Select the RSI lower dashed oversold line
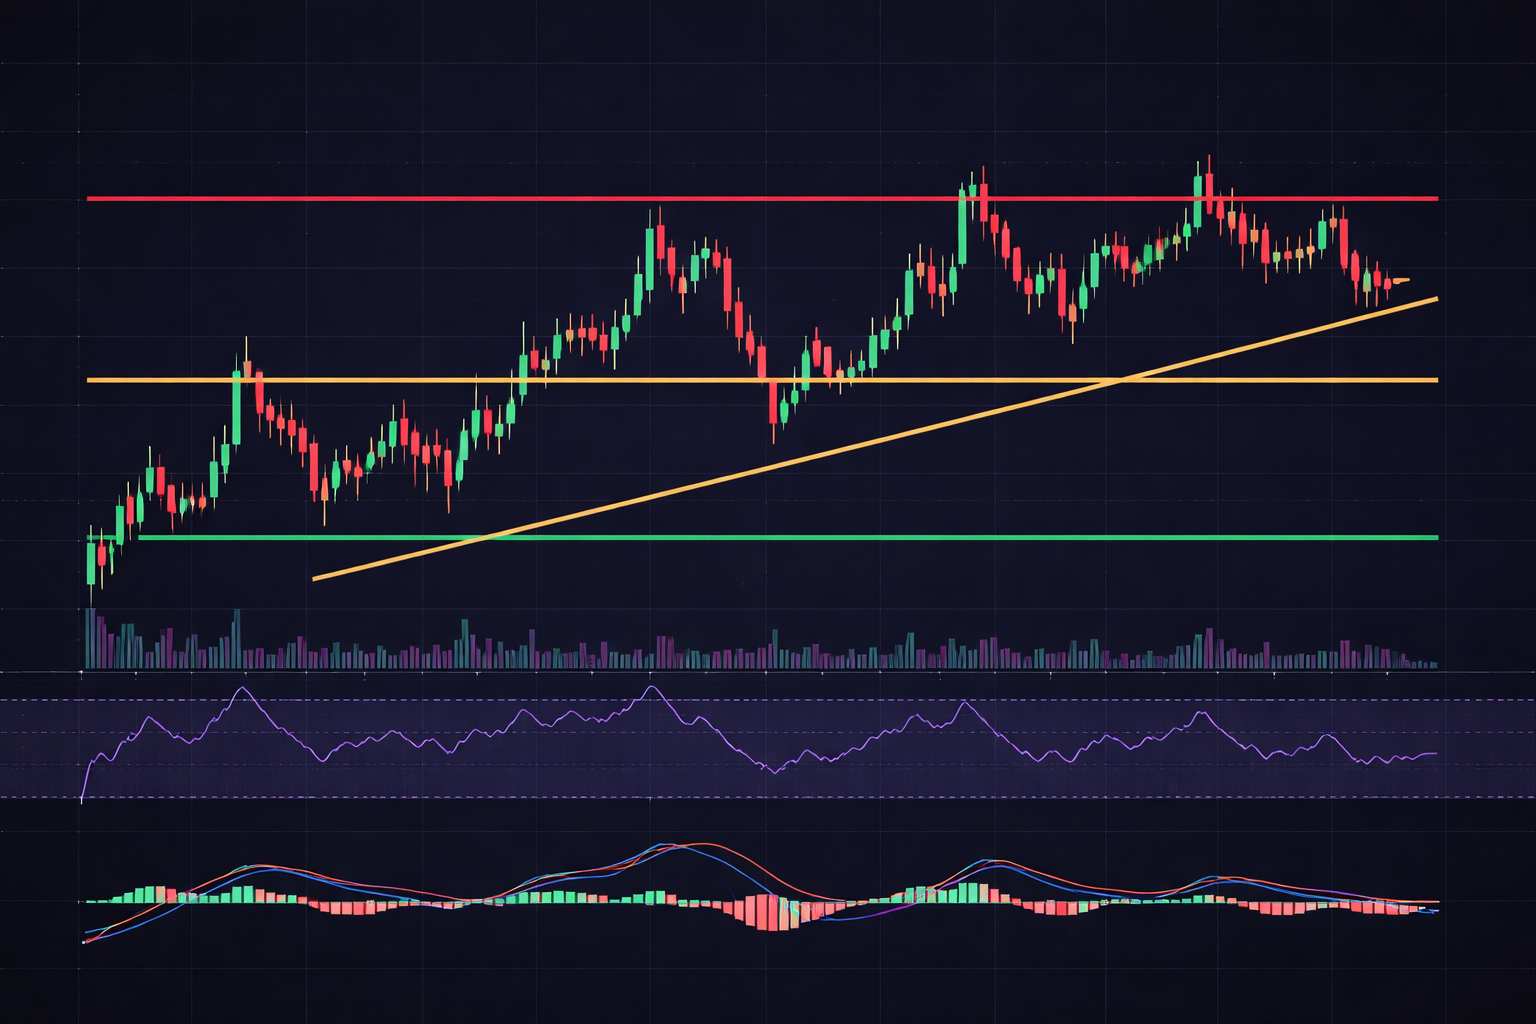 pyautogui.click(x=800, y=797)
